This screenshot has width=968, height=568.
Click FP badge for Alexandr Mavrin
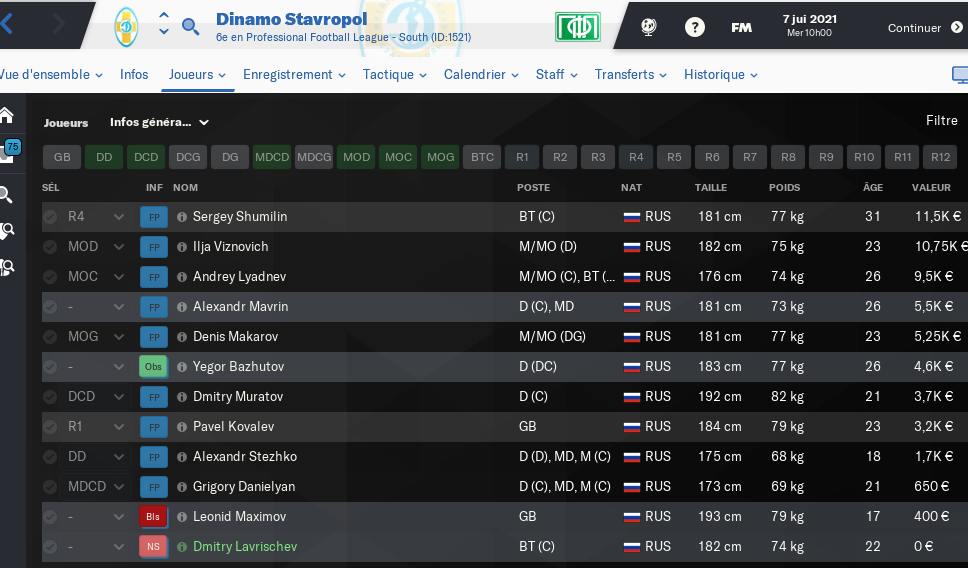click(154, 307)
